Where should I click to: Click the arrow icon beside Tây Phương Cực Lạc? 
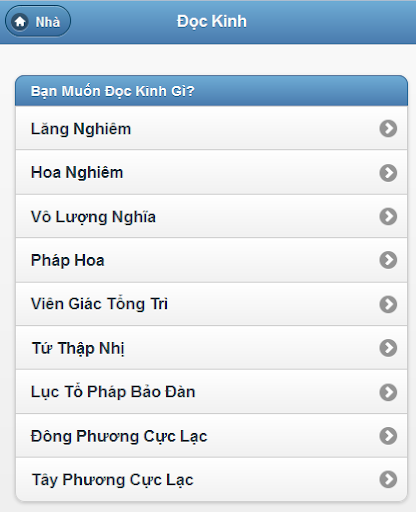(388, 479)
